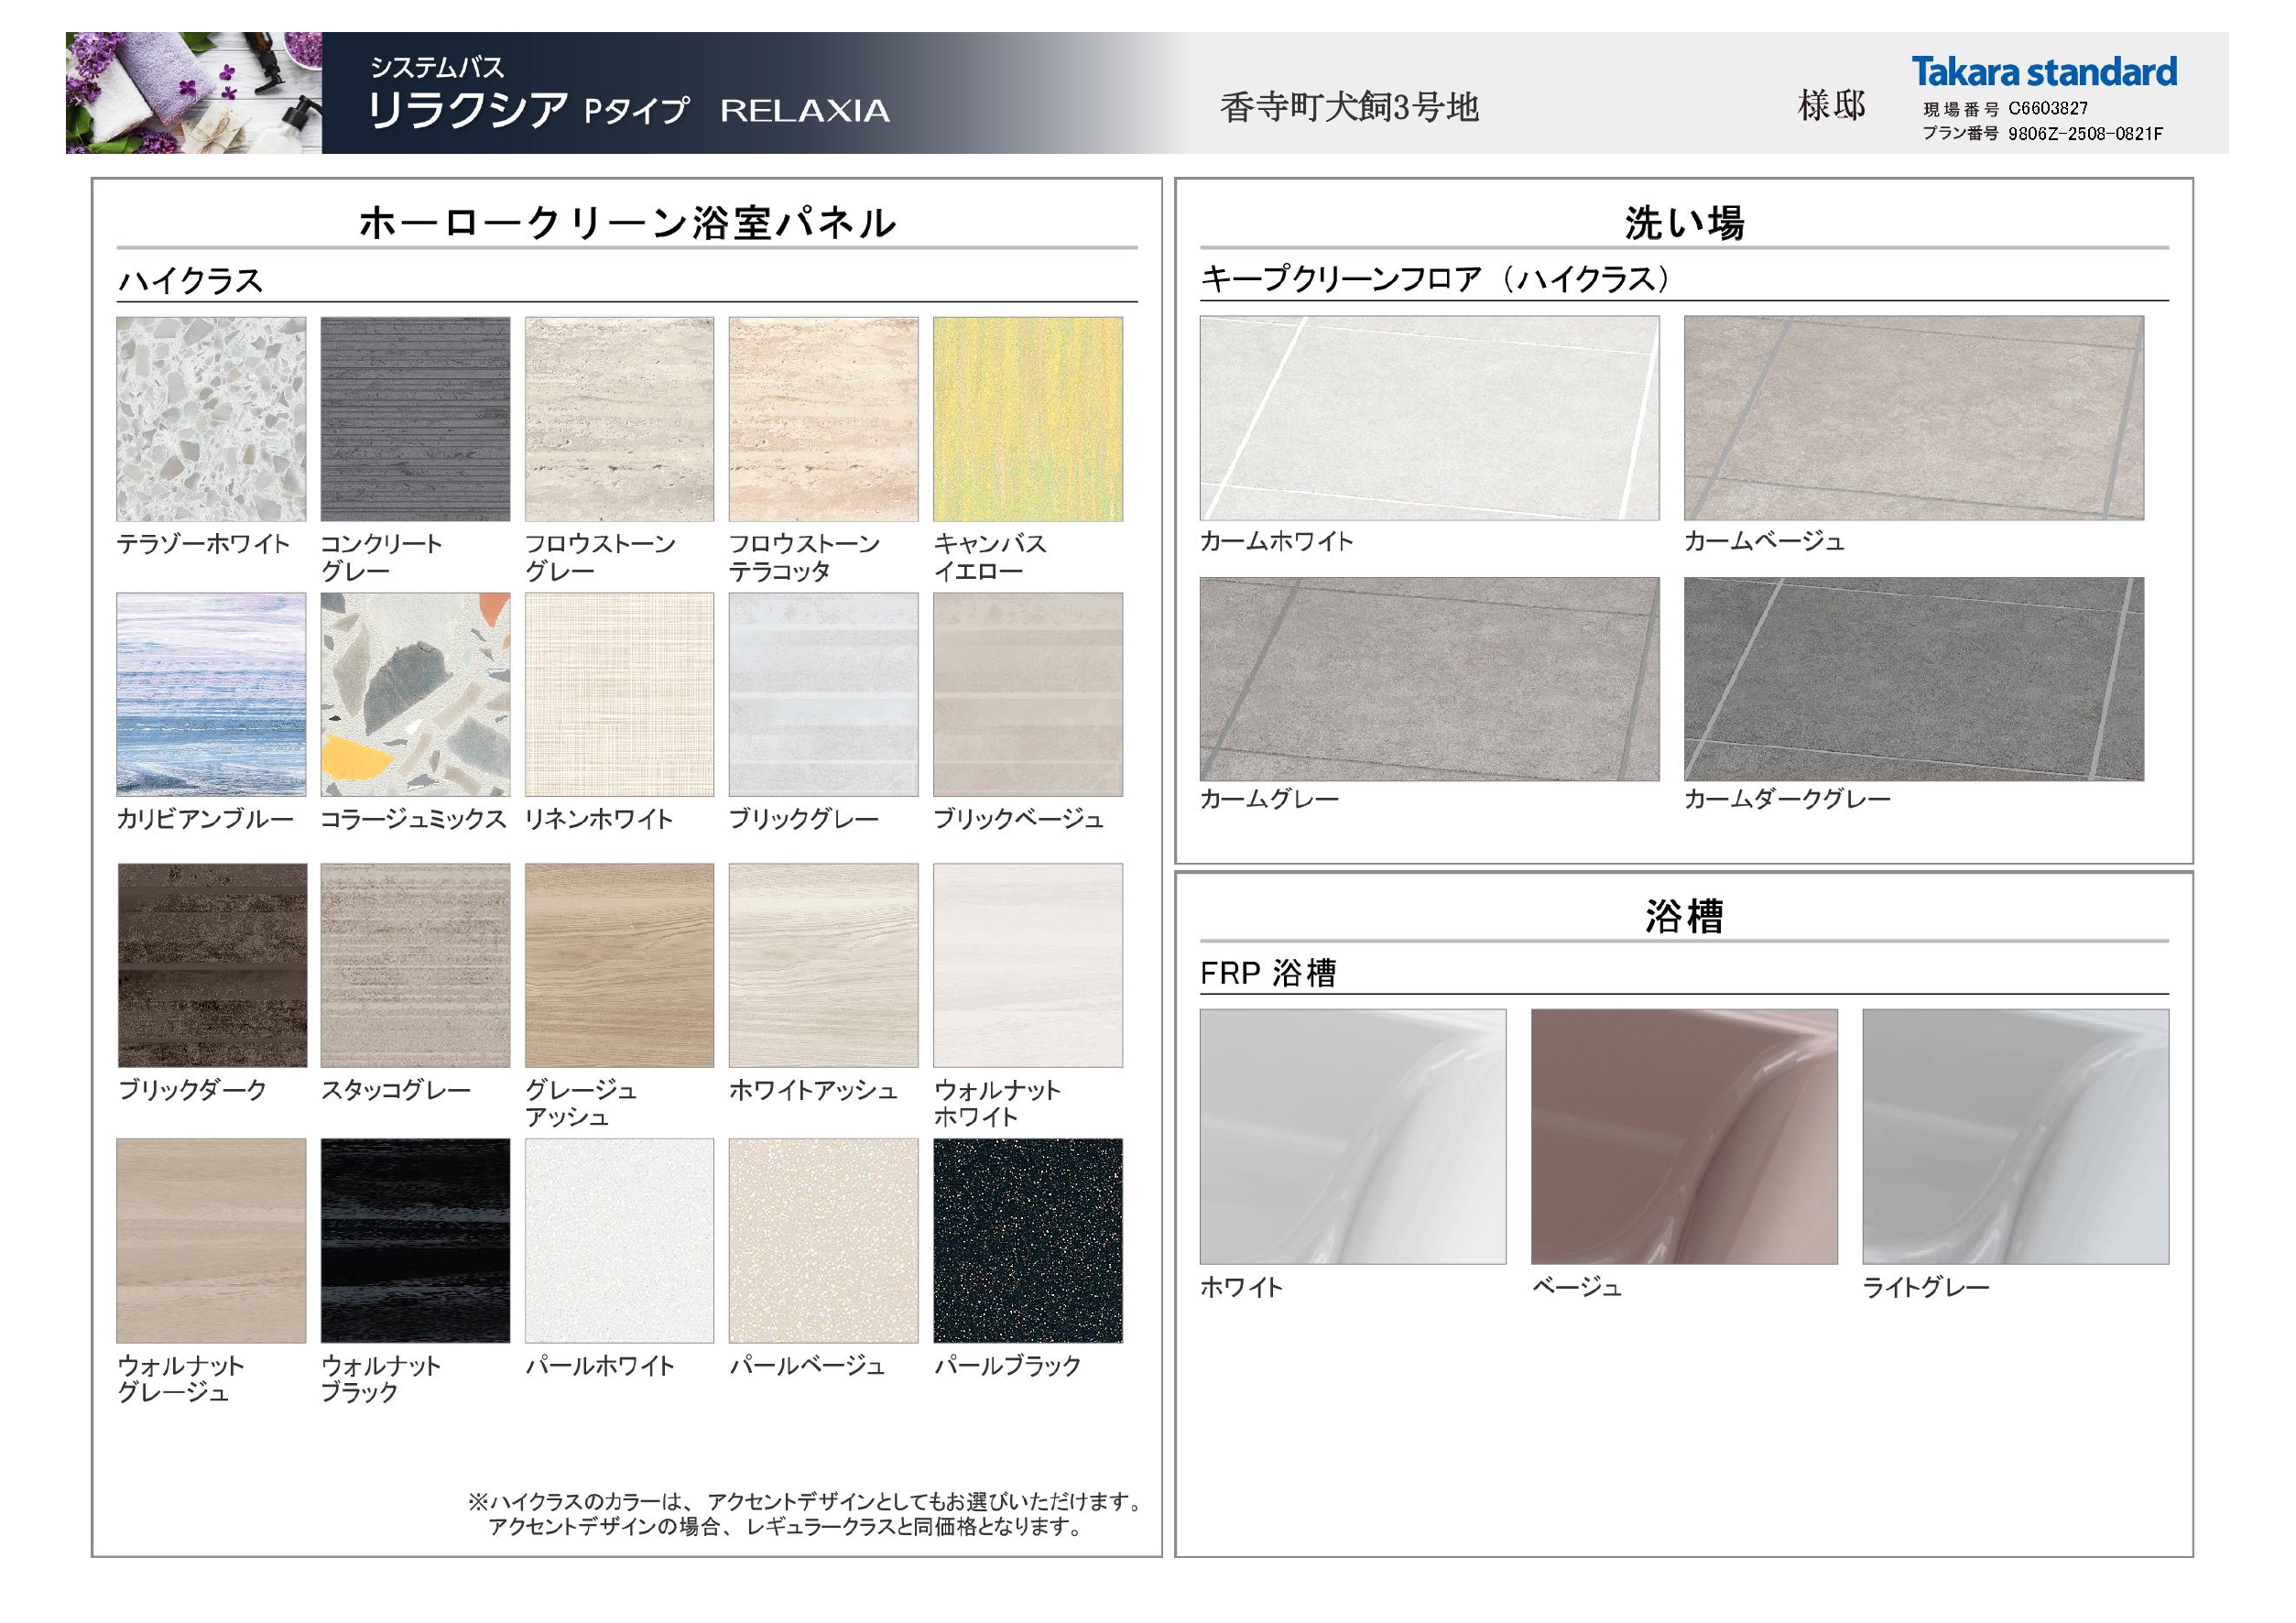
Task: Select the パールブラック panel swatch
Action: (x=1027, y=1240)
